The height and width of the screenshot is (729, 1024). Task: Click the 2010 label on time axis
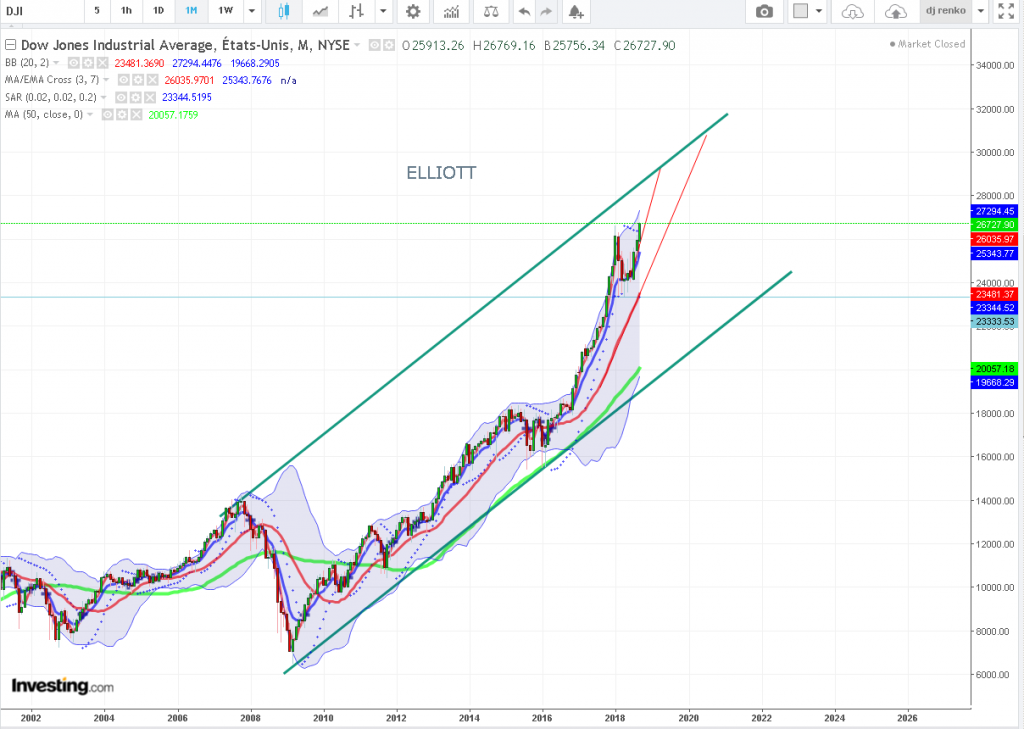323,718
